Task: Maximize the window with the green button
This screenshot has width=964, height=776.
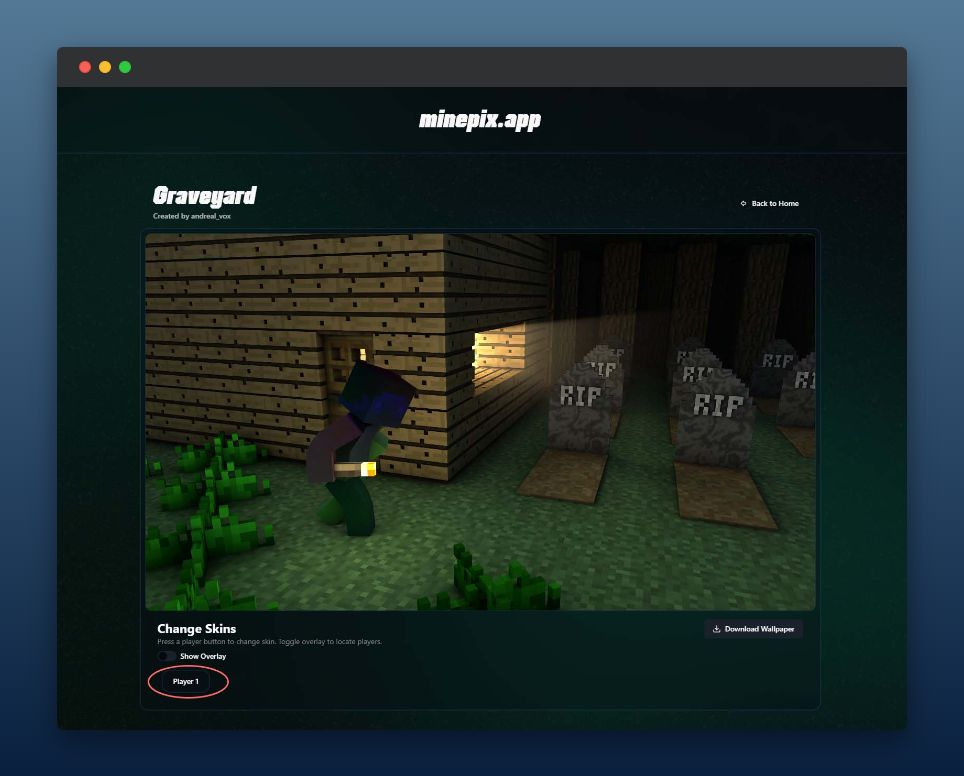Action: coord(125,67)
